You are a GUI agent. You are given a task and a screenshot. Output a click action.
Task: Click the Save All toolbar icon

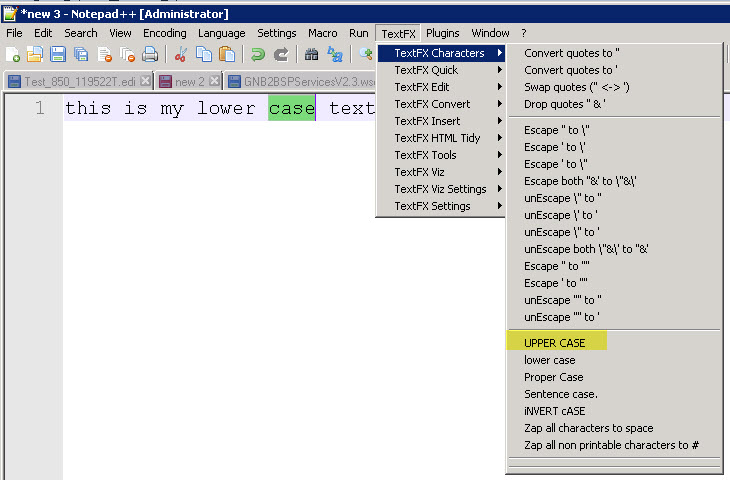tap(81, 54)
